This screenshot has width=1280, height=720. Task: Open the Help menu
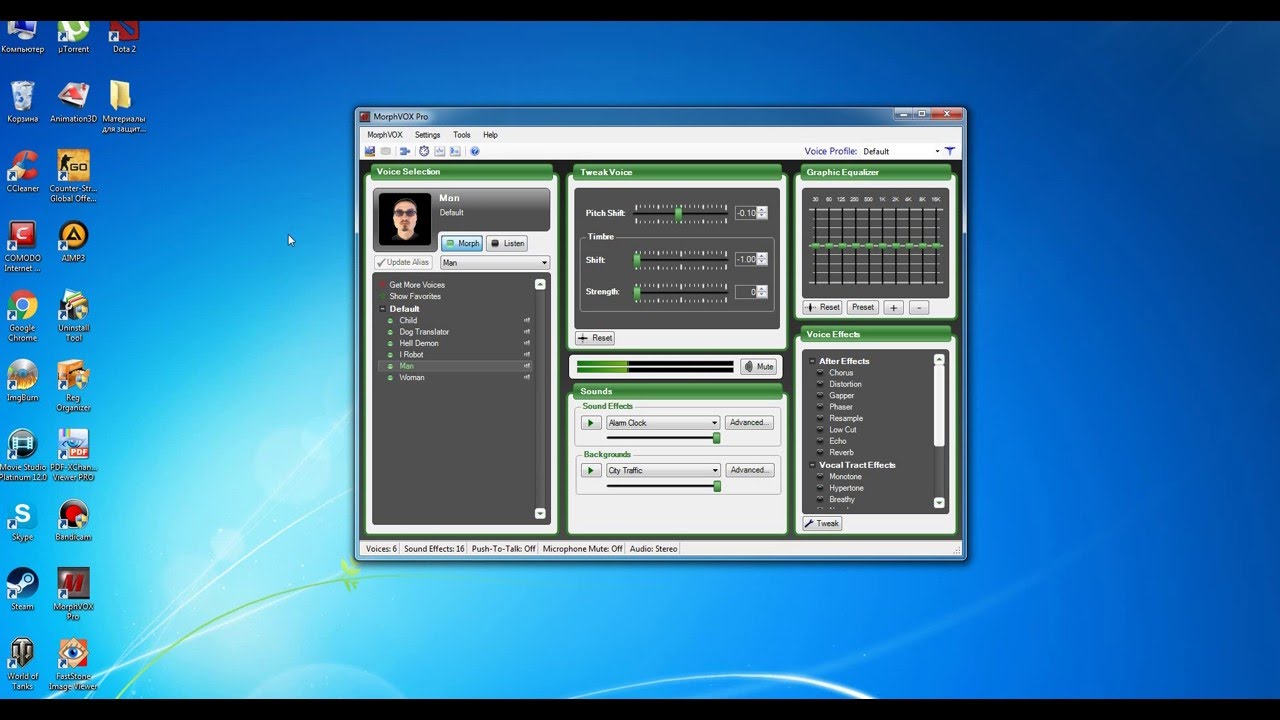pos(490,135)
